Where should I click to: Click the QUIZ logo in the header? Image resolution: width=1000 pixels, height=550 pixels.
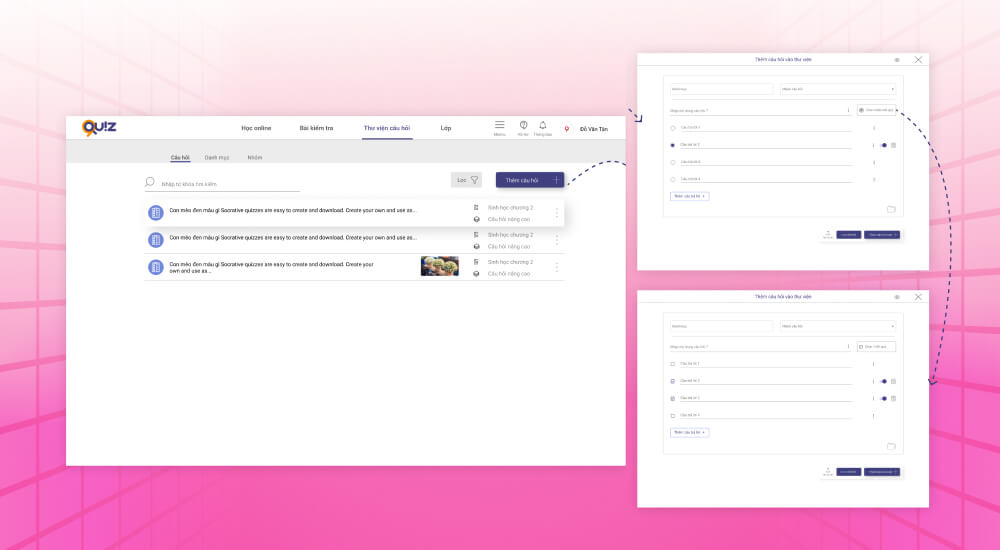tap(99, 127)
